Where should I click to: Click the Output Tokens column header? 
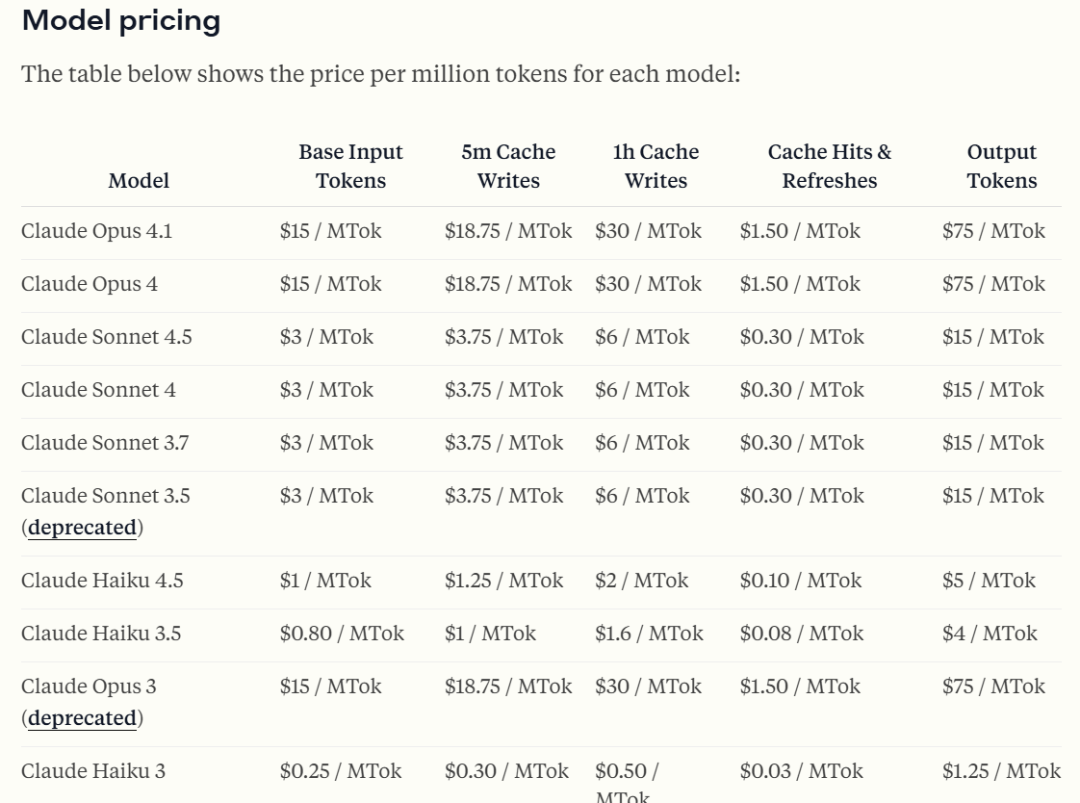[x=1001, y=166]
